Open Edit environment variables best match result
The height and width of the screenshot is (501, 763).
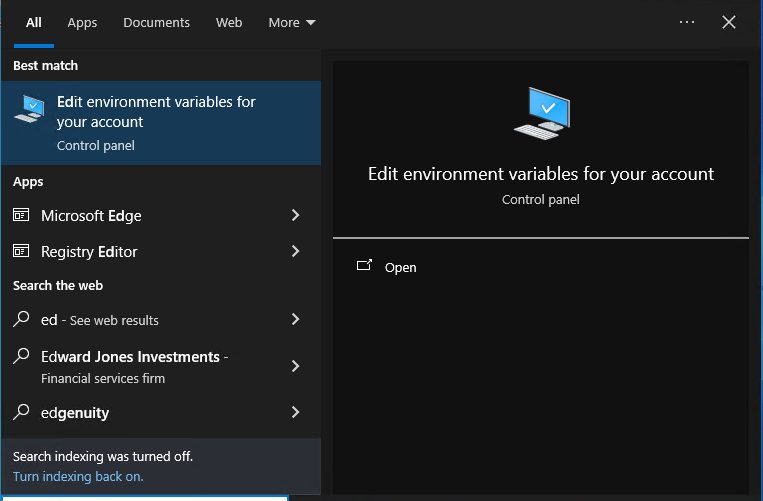click(x=161, y=123)
